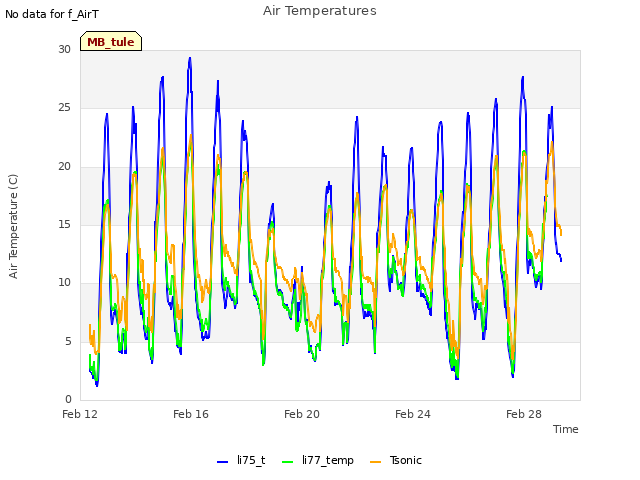
Task: Click the 0 y-axis tick label
Action: coord(68,399)
